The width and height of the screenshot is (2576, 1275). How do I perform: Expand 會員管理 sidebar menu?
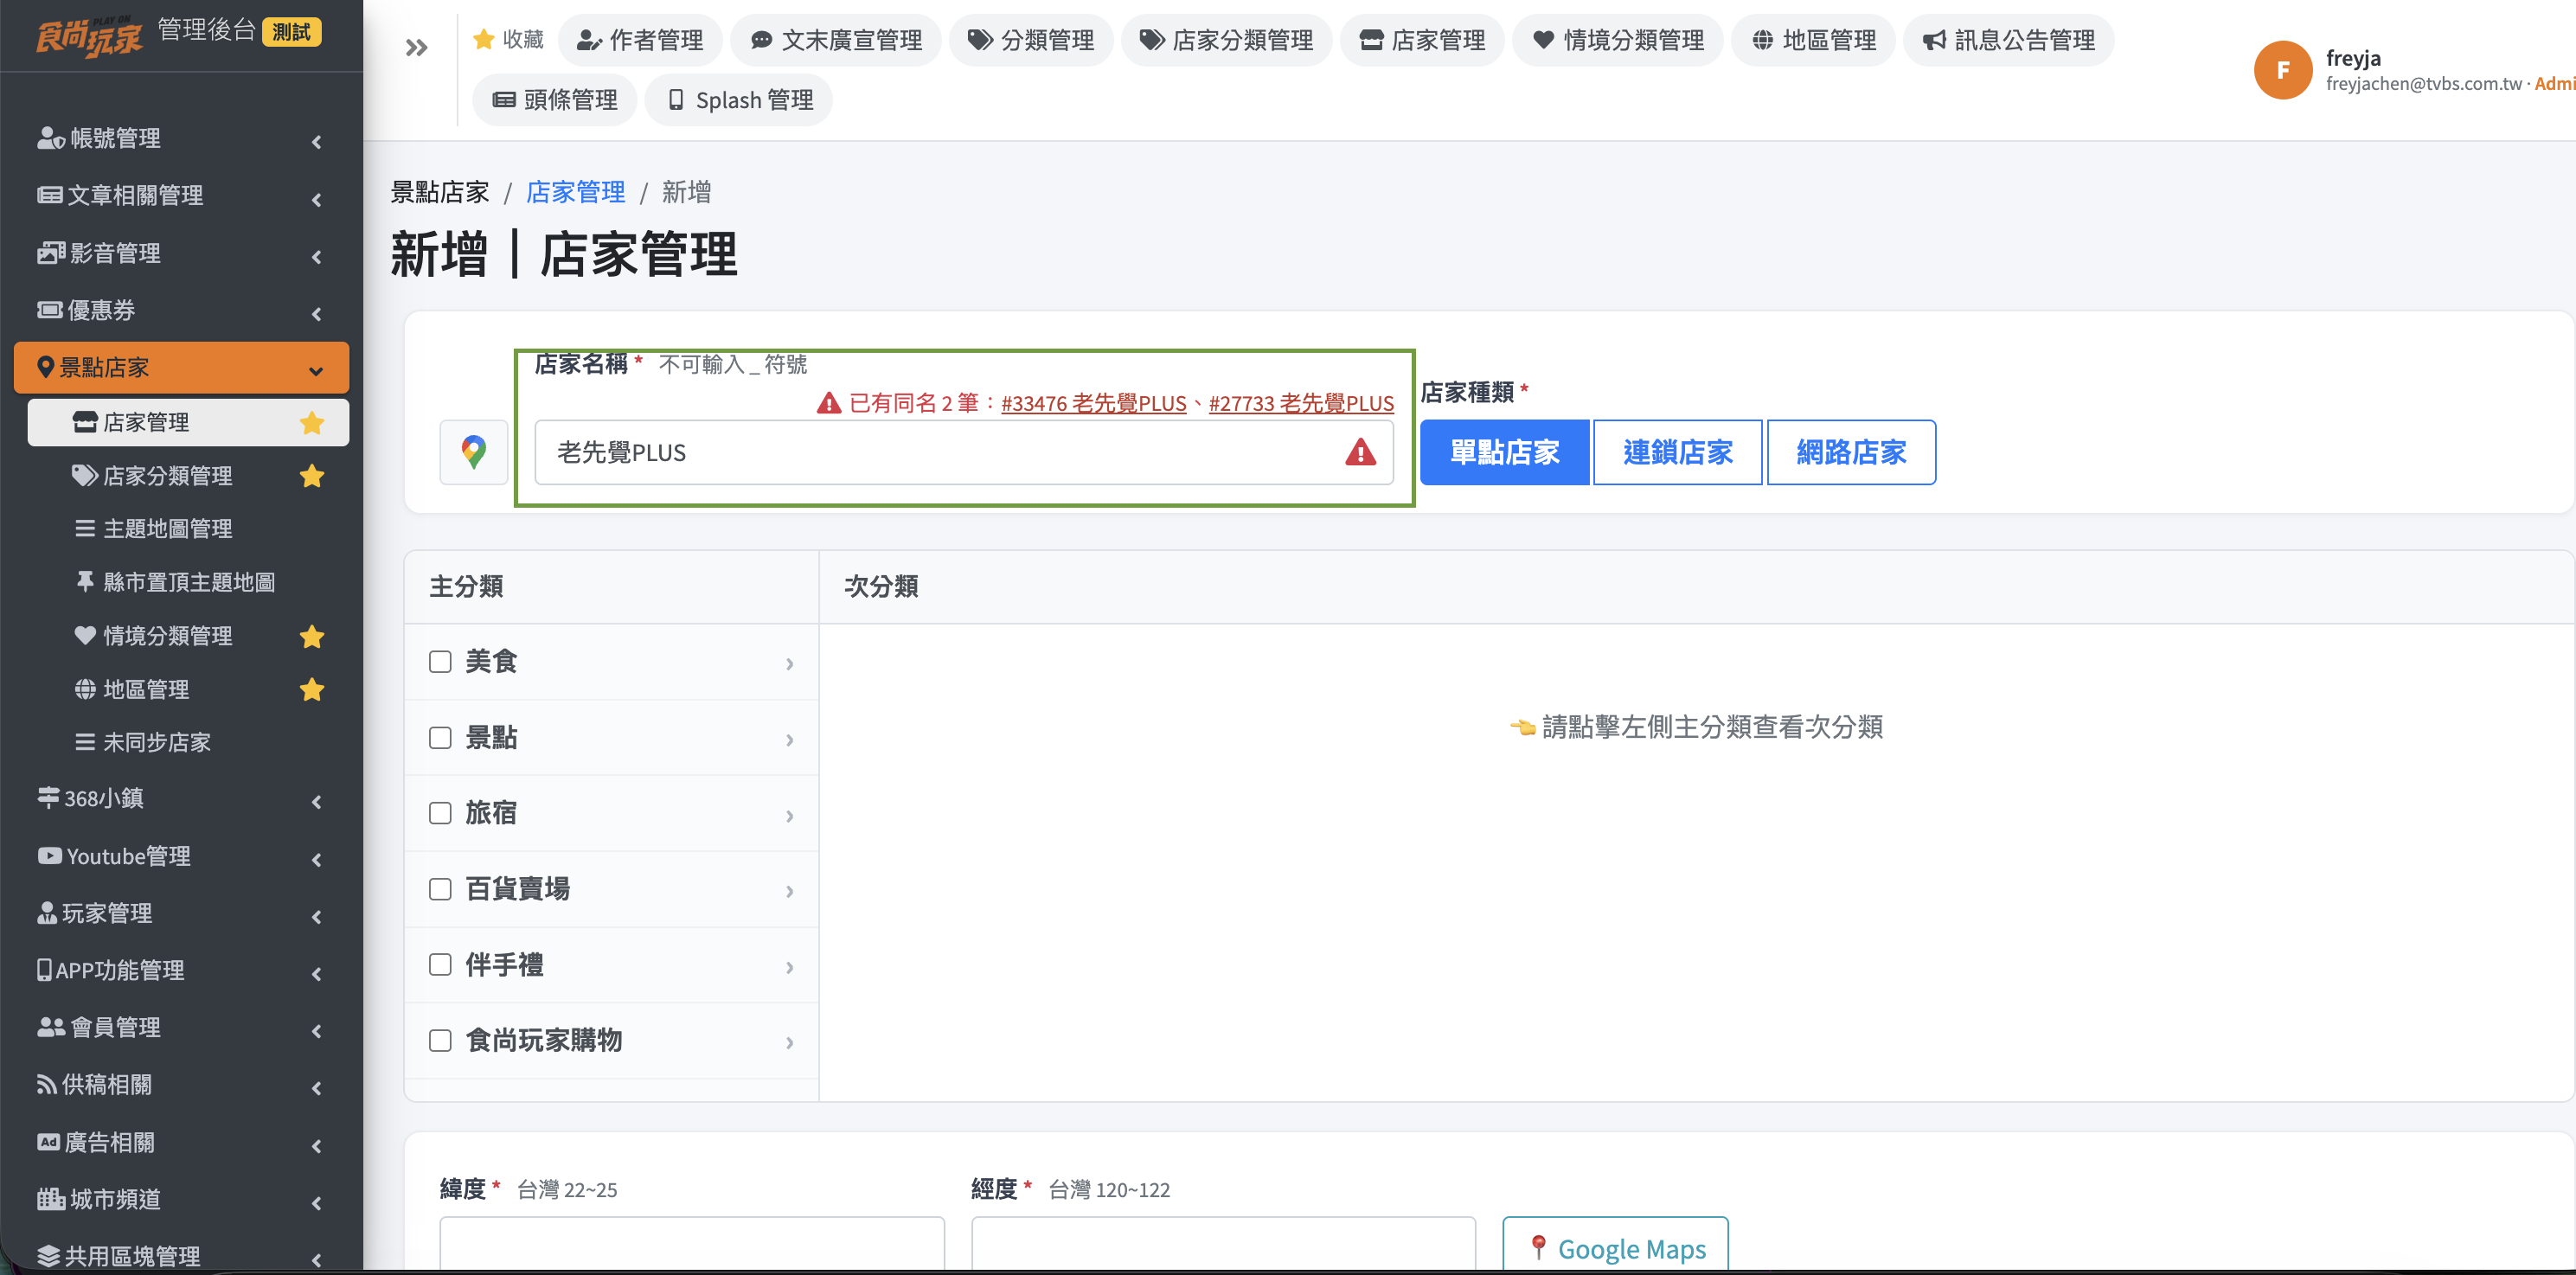[x=181, y=1028]
